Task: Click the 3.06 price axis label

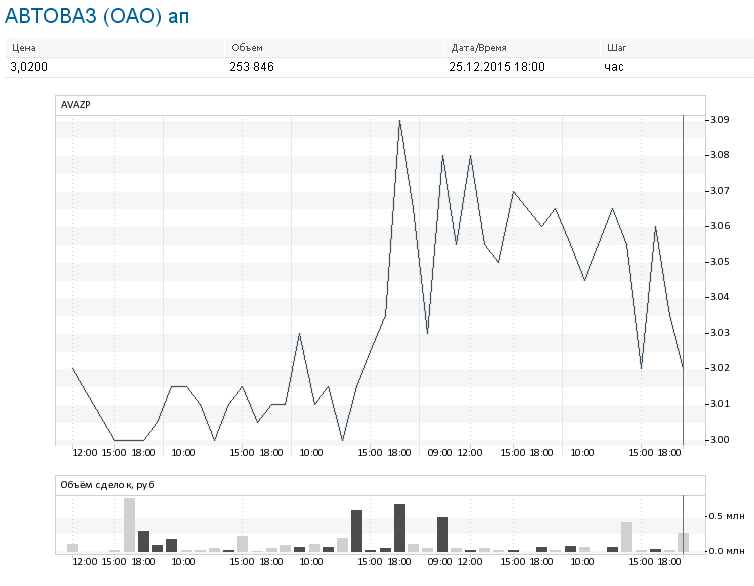Action: point(720,226)
